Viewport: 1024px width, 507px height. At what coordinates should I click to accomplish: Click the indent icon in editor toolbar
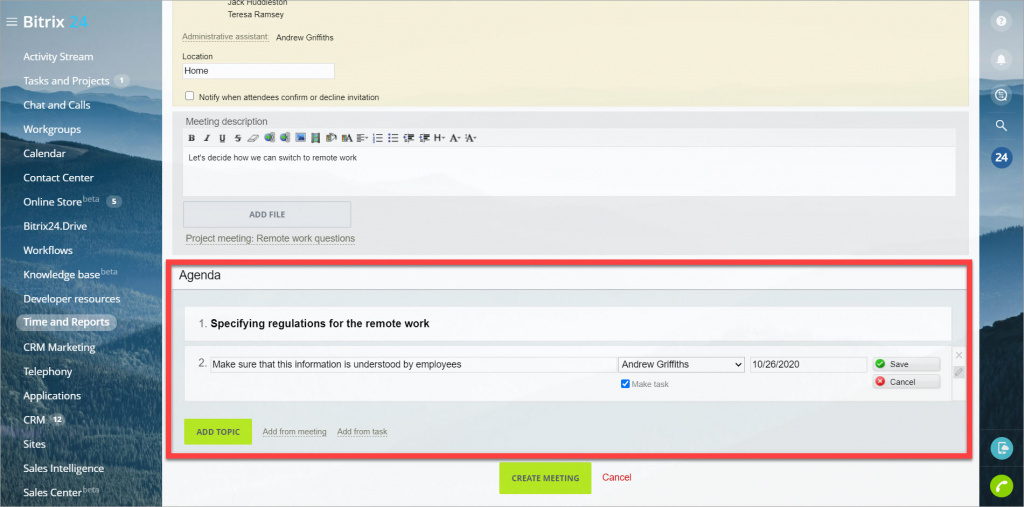point(424,138)
